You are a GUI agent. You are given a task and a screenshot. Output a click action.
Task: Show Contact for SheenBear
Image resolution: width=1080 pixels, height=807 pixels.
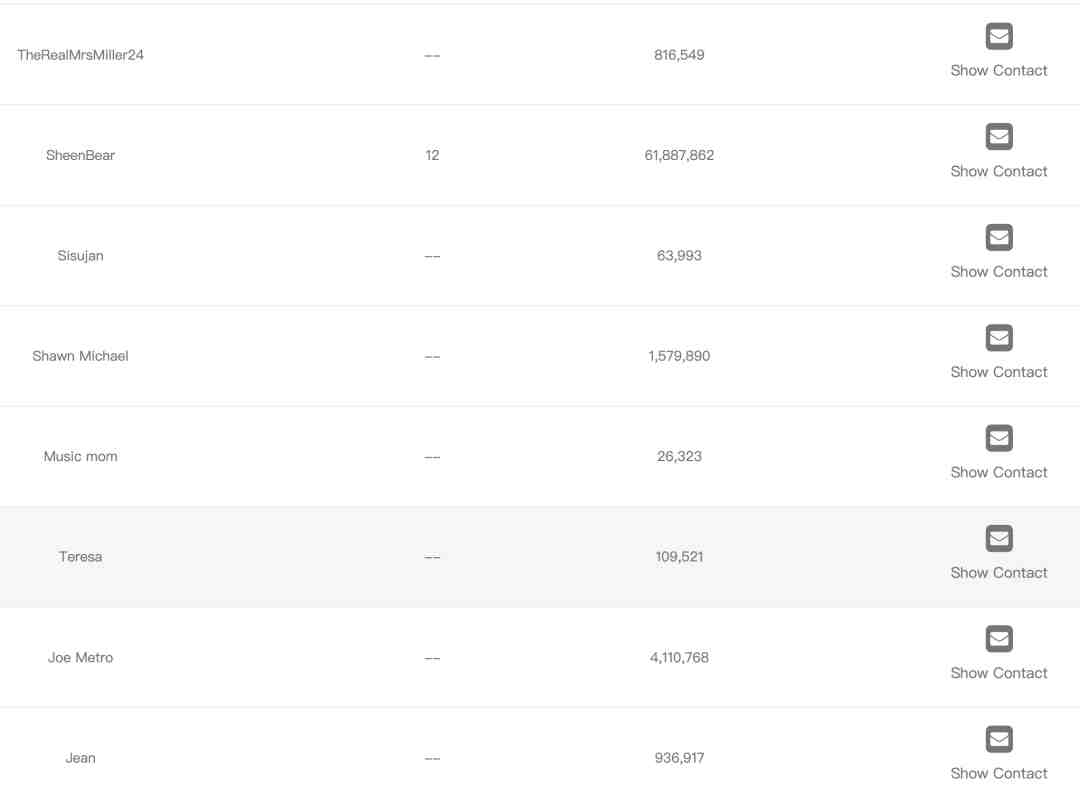pos(999,171)
